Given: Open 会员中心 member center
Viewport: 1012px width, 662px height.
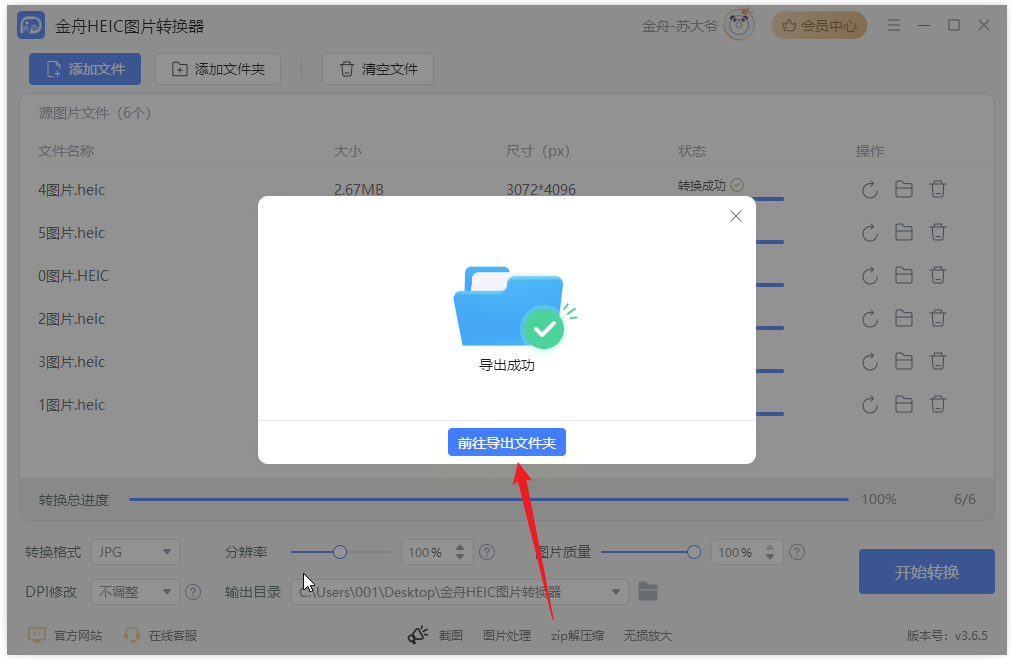Looking at the screenshot, I should 819,26.
